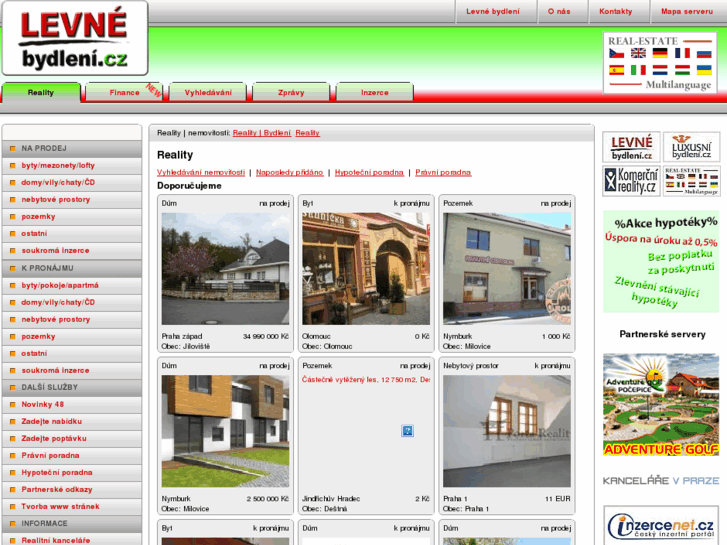Click Levné bydlení in top menu
This screenshot has height=545, width=727.
tap(493, 11)
